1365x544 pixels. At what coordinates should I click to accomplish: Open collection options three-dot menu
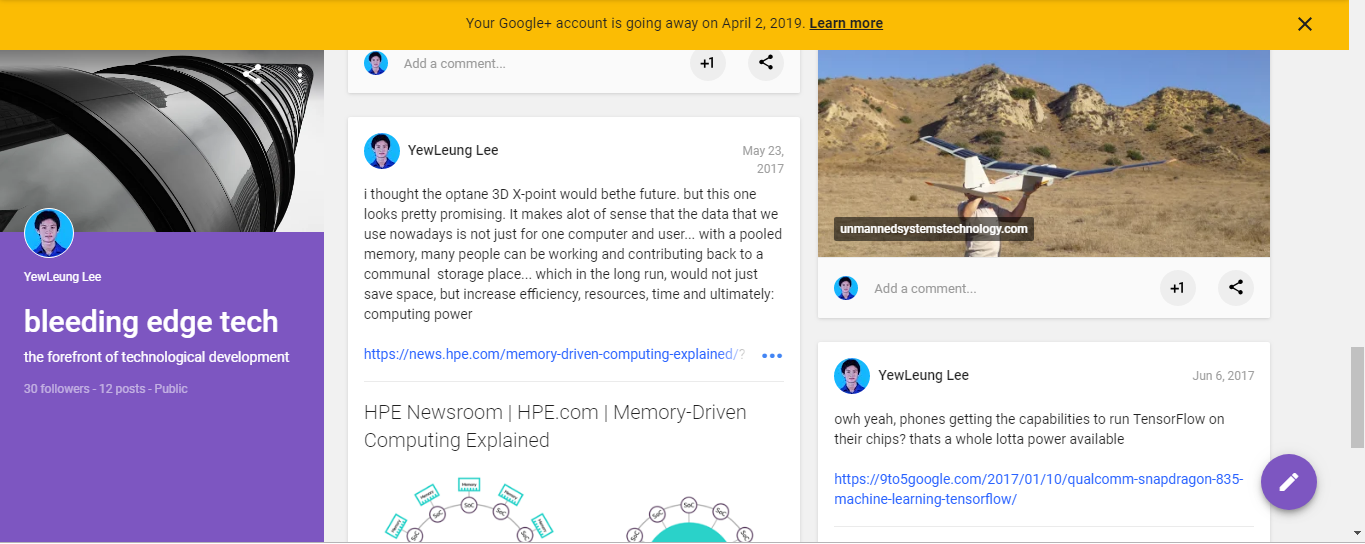300,74
